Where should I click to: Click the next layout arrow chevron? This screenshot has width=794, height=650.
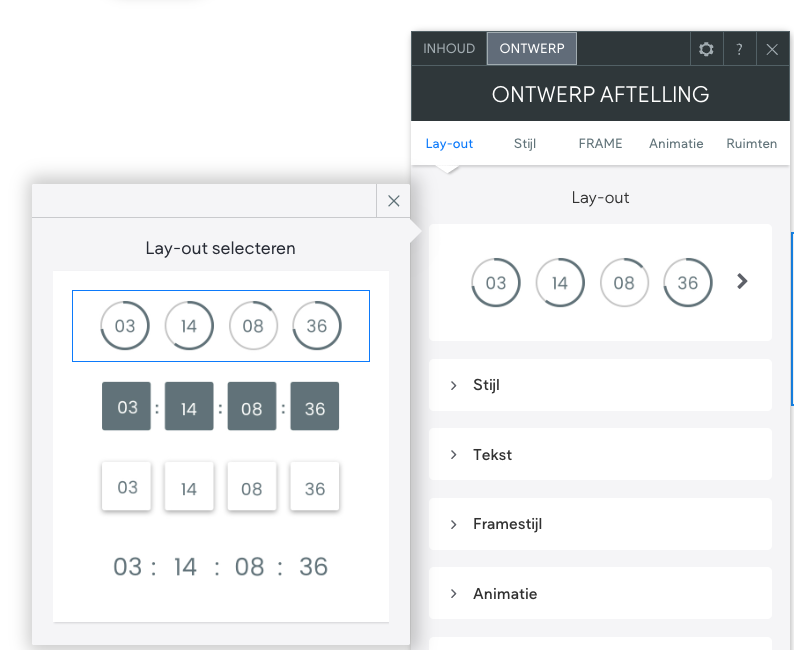[x=742, y=282]
